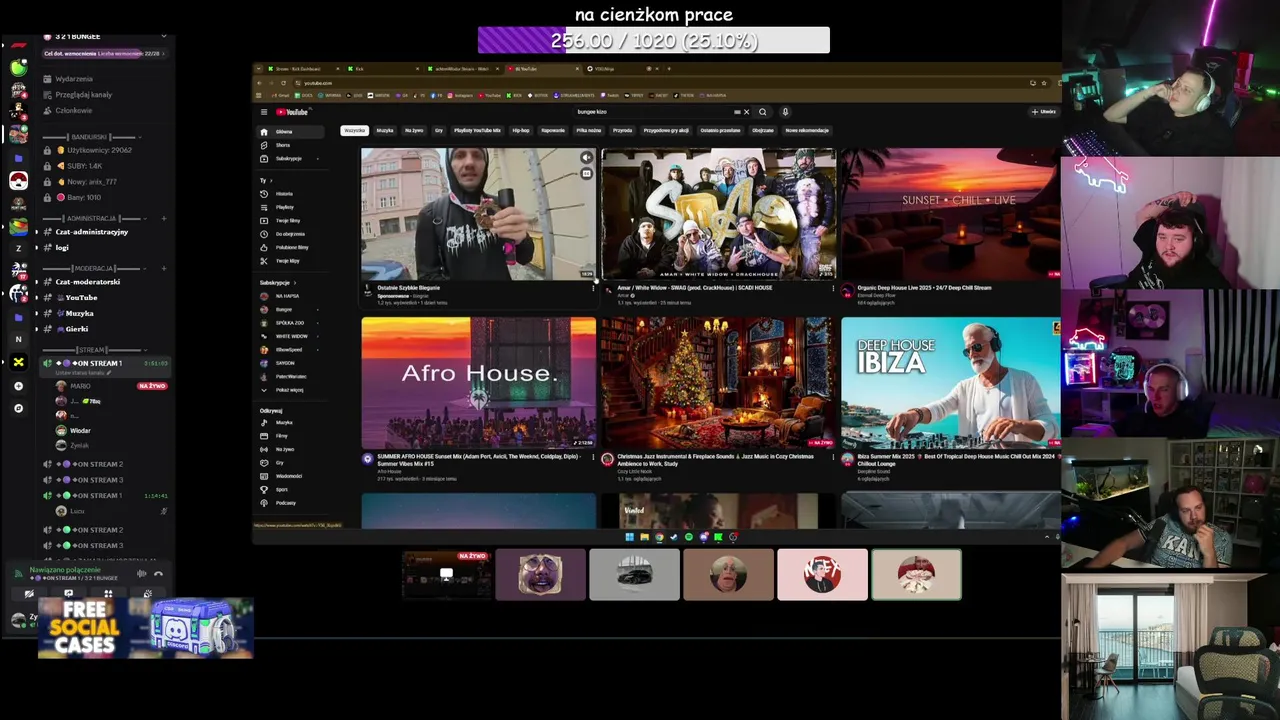1280x720 pixels.
Task: Open Wiadomości under Odkrywaj in YouTube
Action: click(x=291, y=476)
